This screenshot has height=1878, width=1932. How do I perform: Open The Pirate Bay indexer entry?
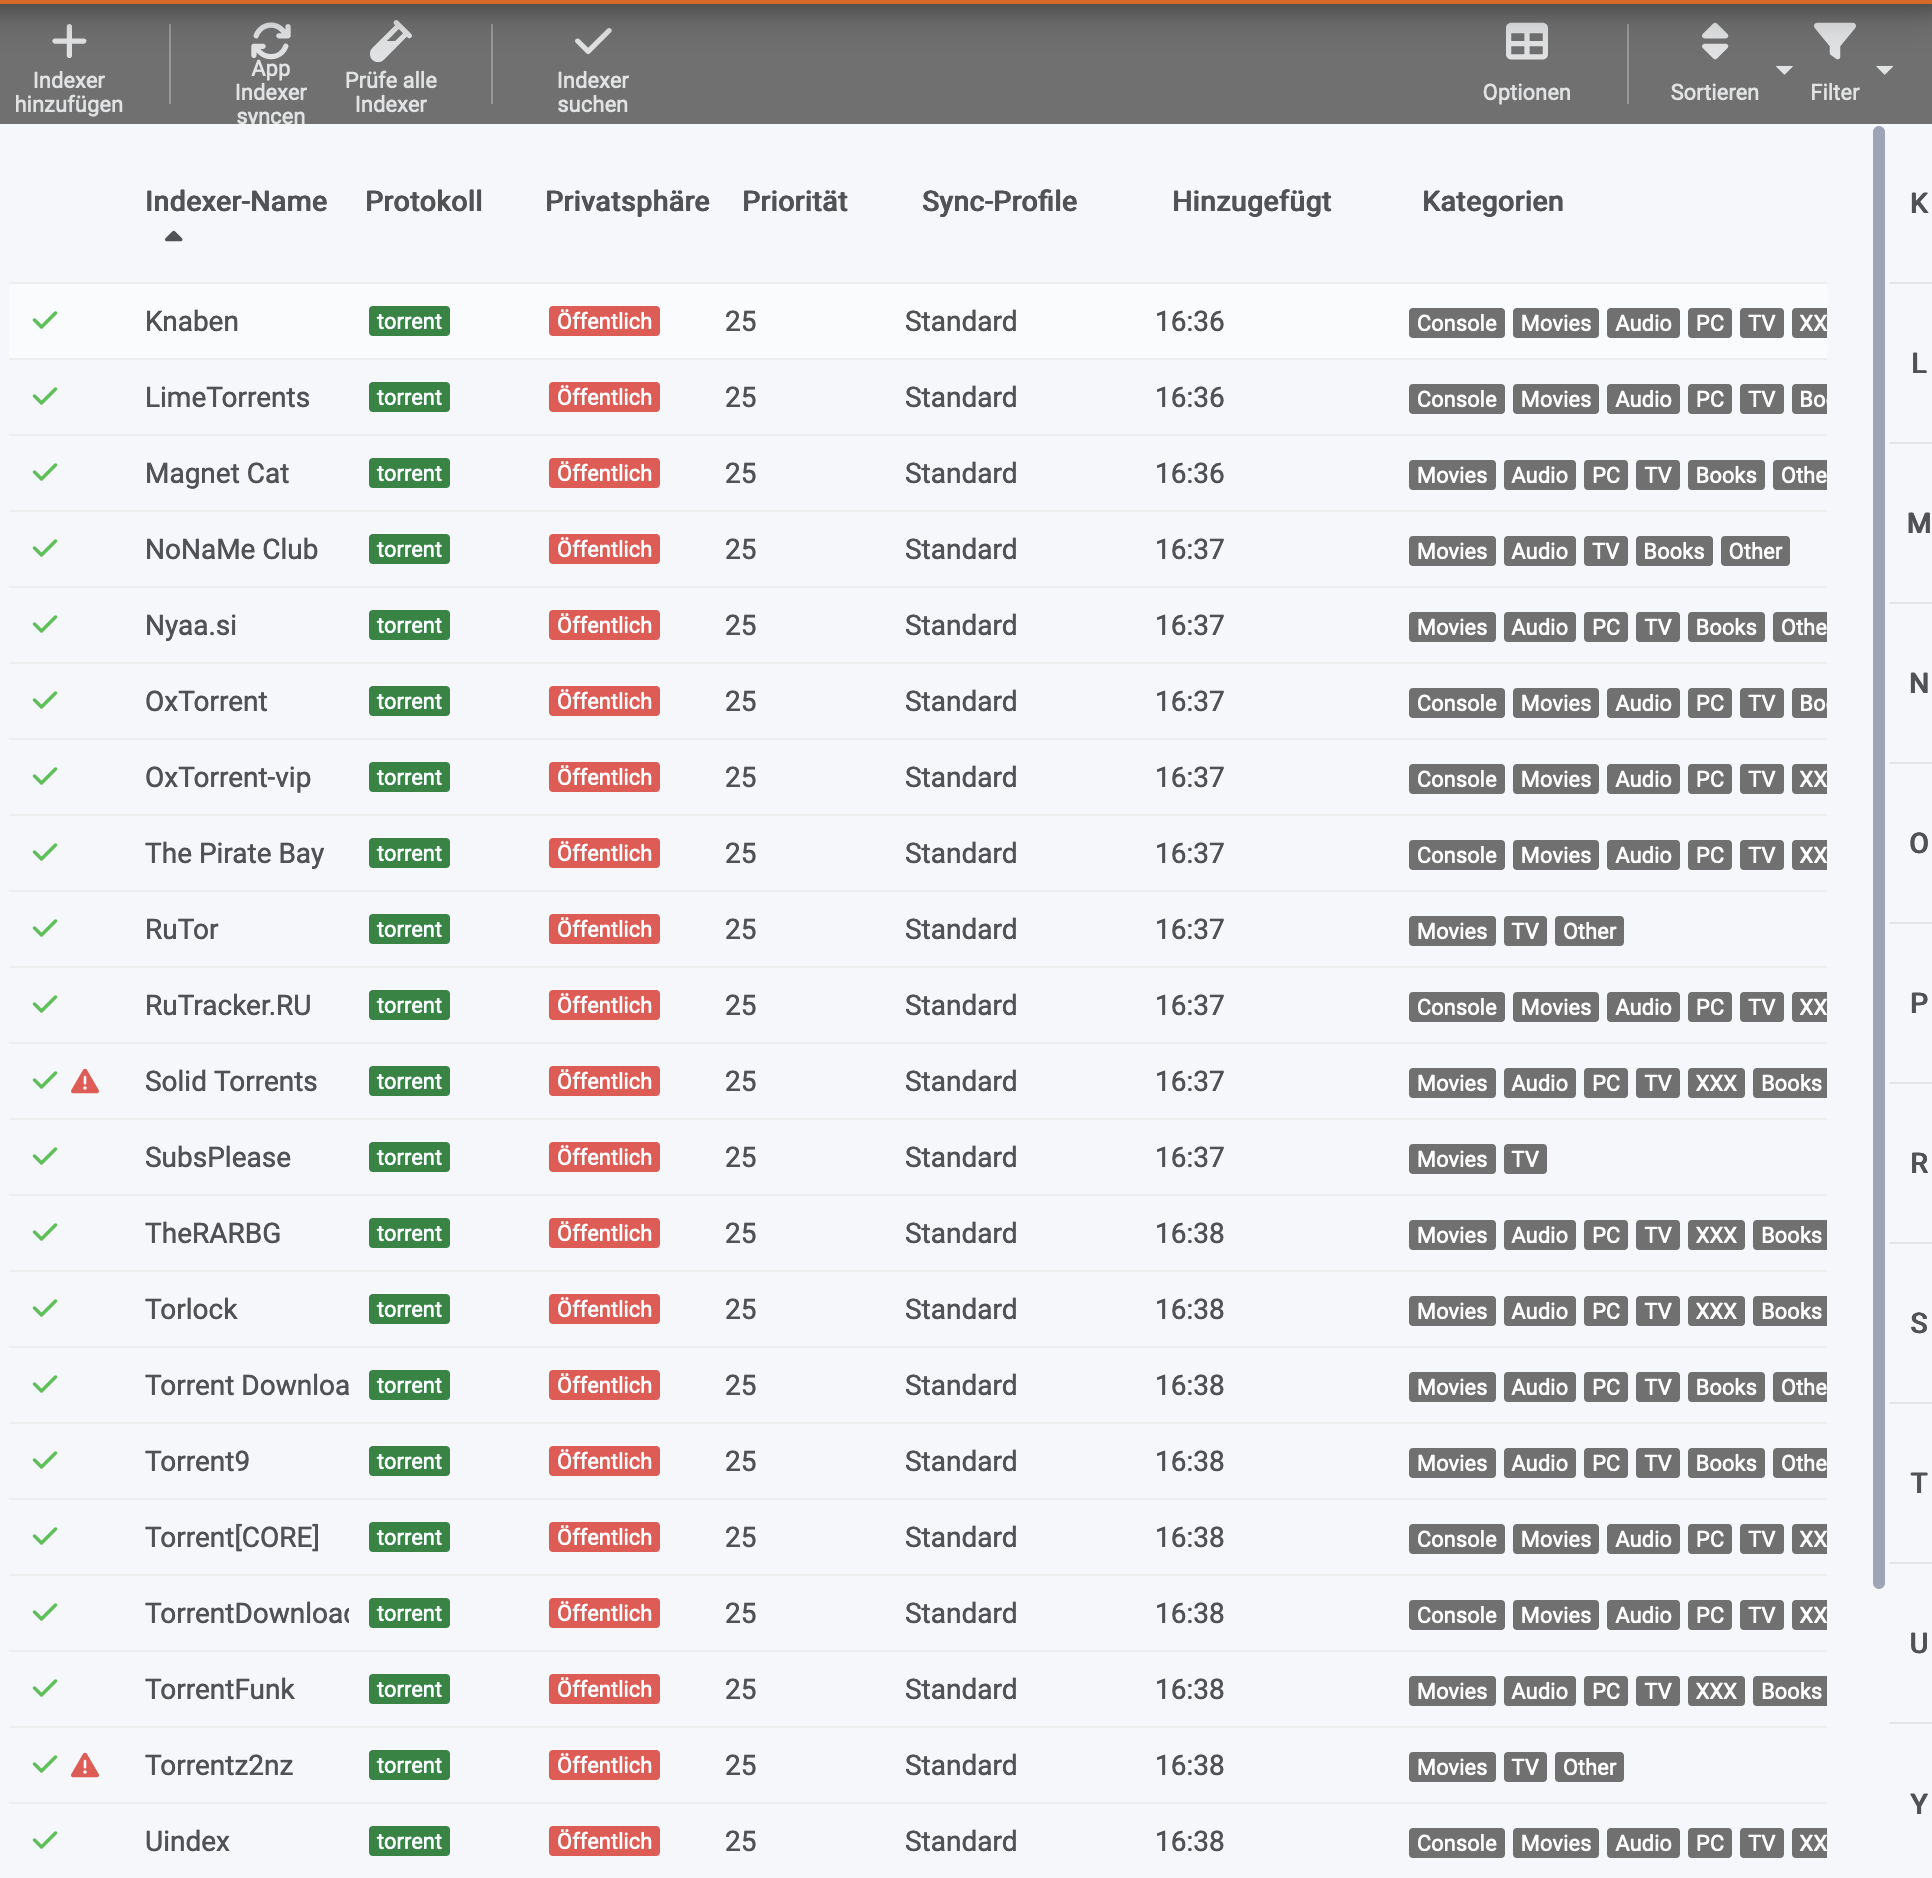(234, 854)
